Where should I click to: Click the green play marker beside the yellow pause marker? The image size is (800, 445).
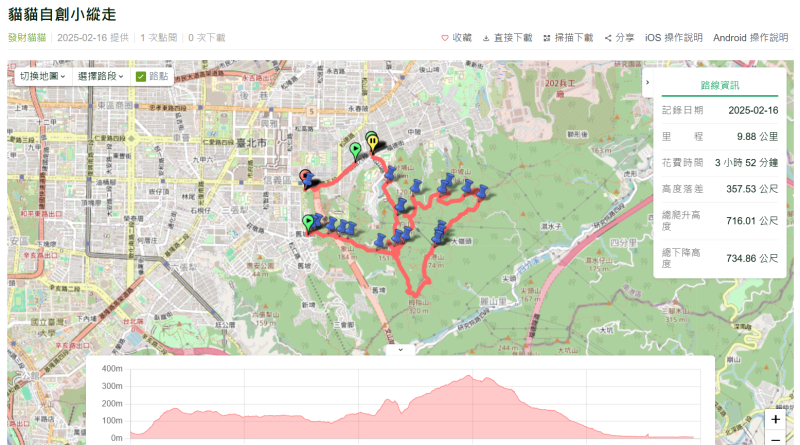356,152
